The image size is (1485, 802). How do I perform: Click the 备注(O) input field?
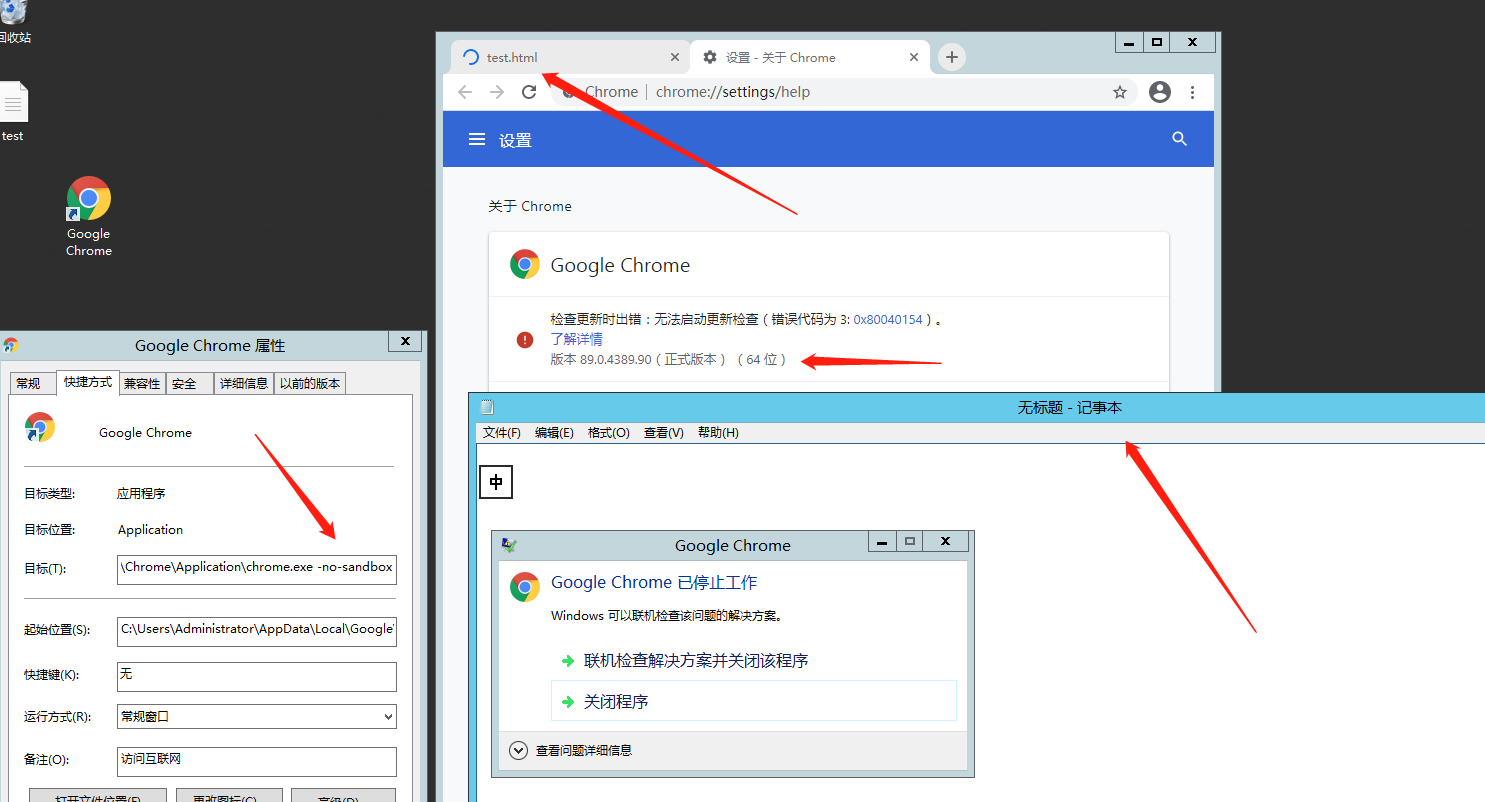(257, 761)
